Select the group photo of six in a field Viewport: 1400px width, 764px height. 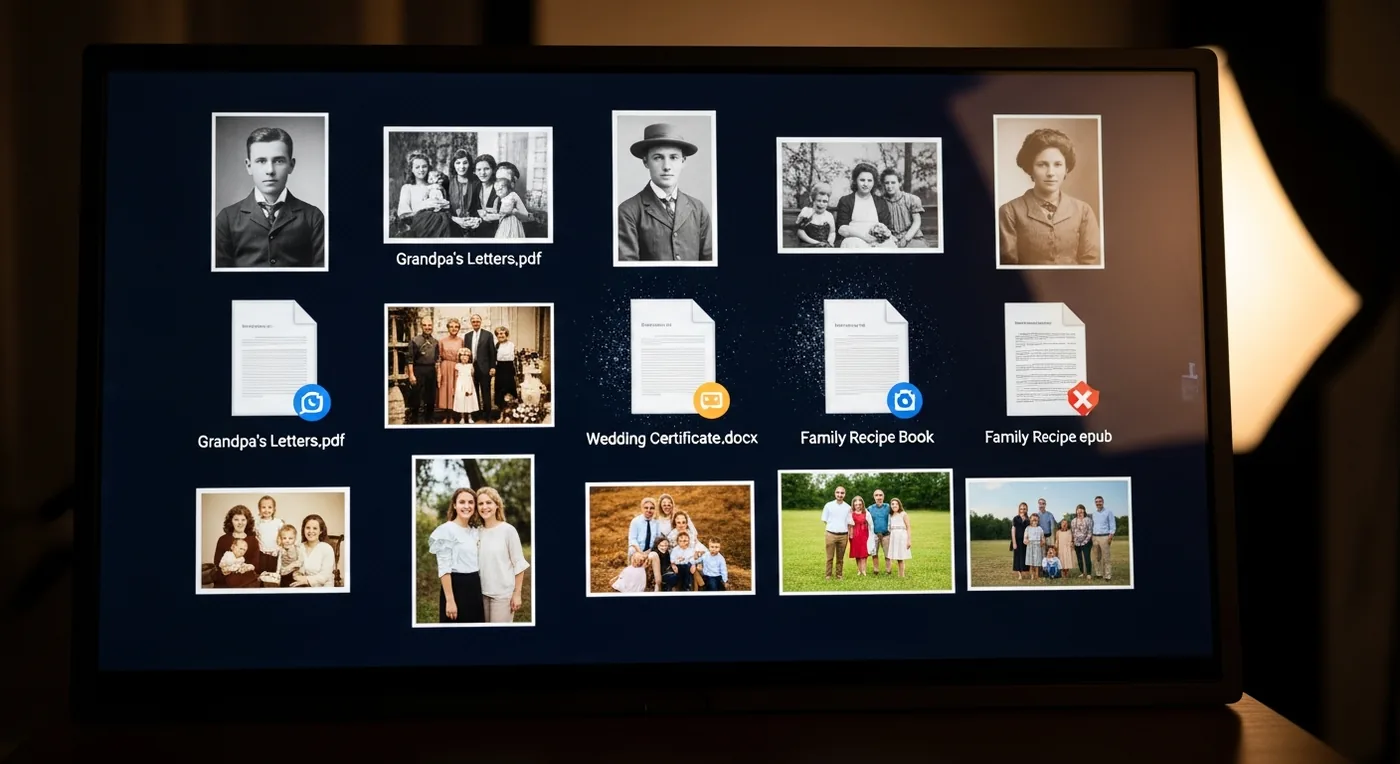(x=1049, y=534)
